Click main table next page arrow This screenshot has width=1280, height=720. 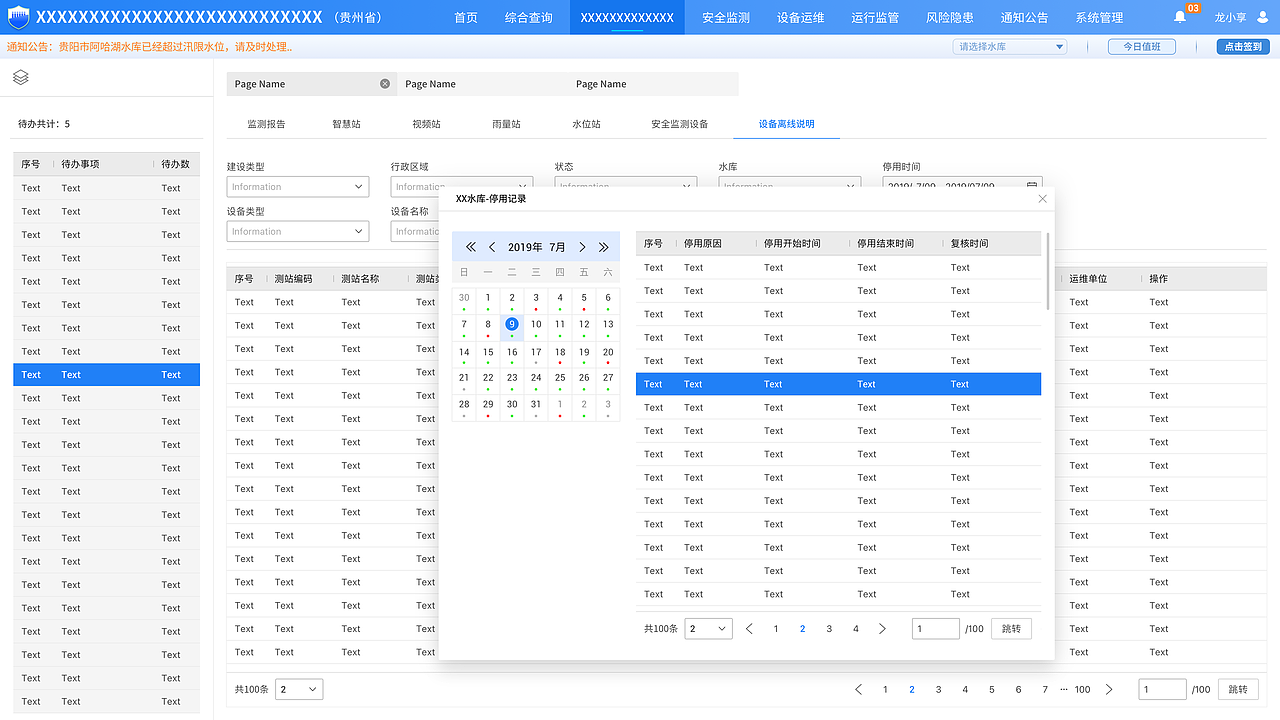(1109, 689)
